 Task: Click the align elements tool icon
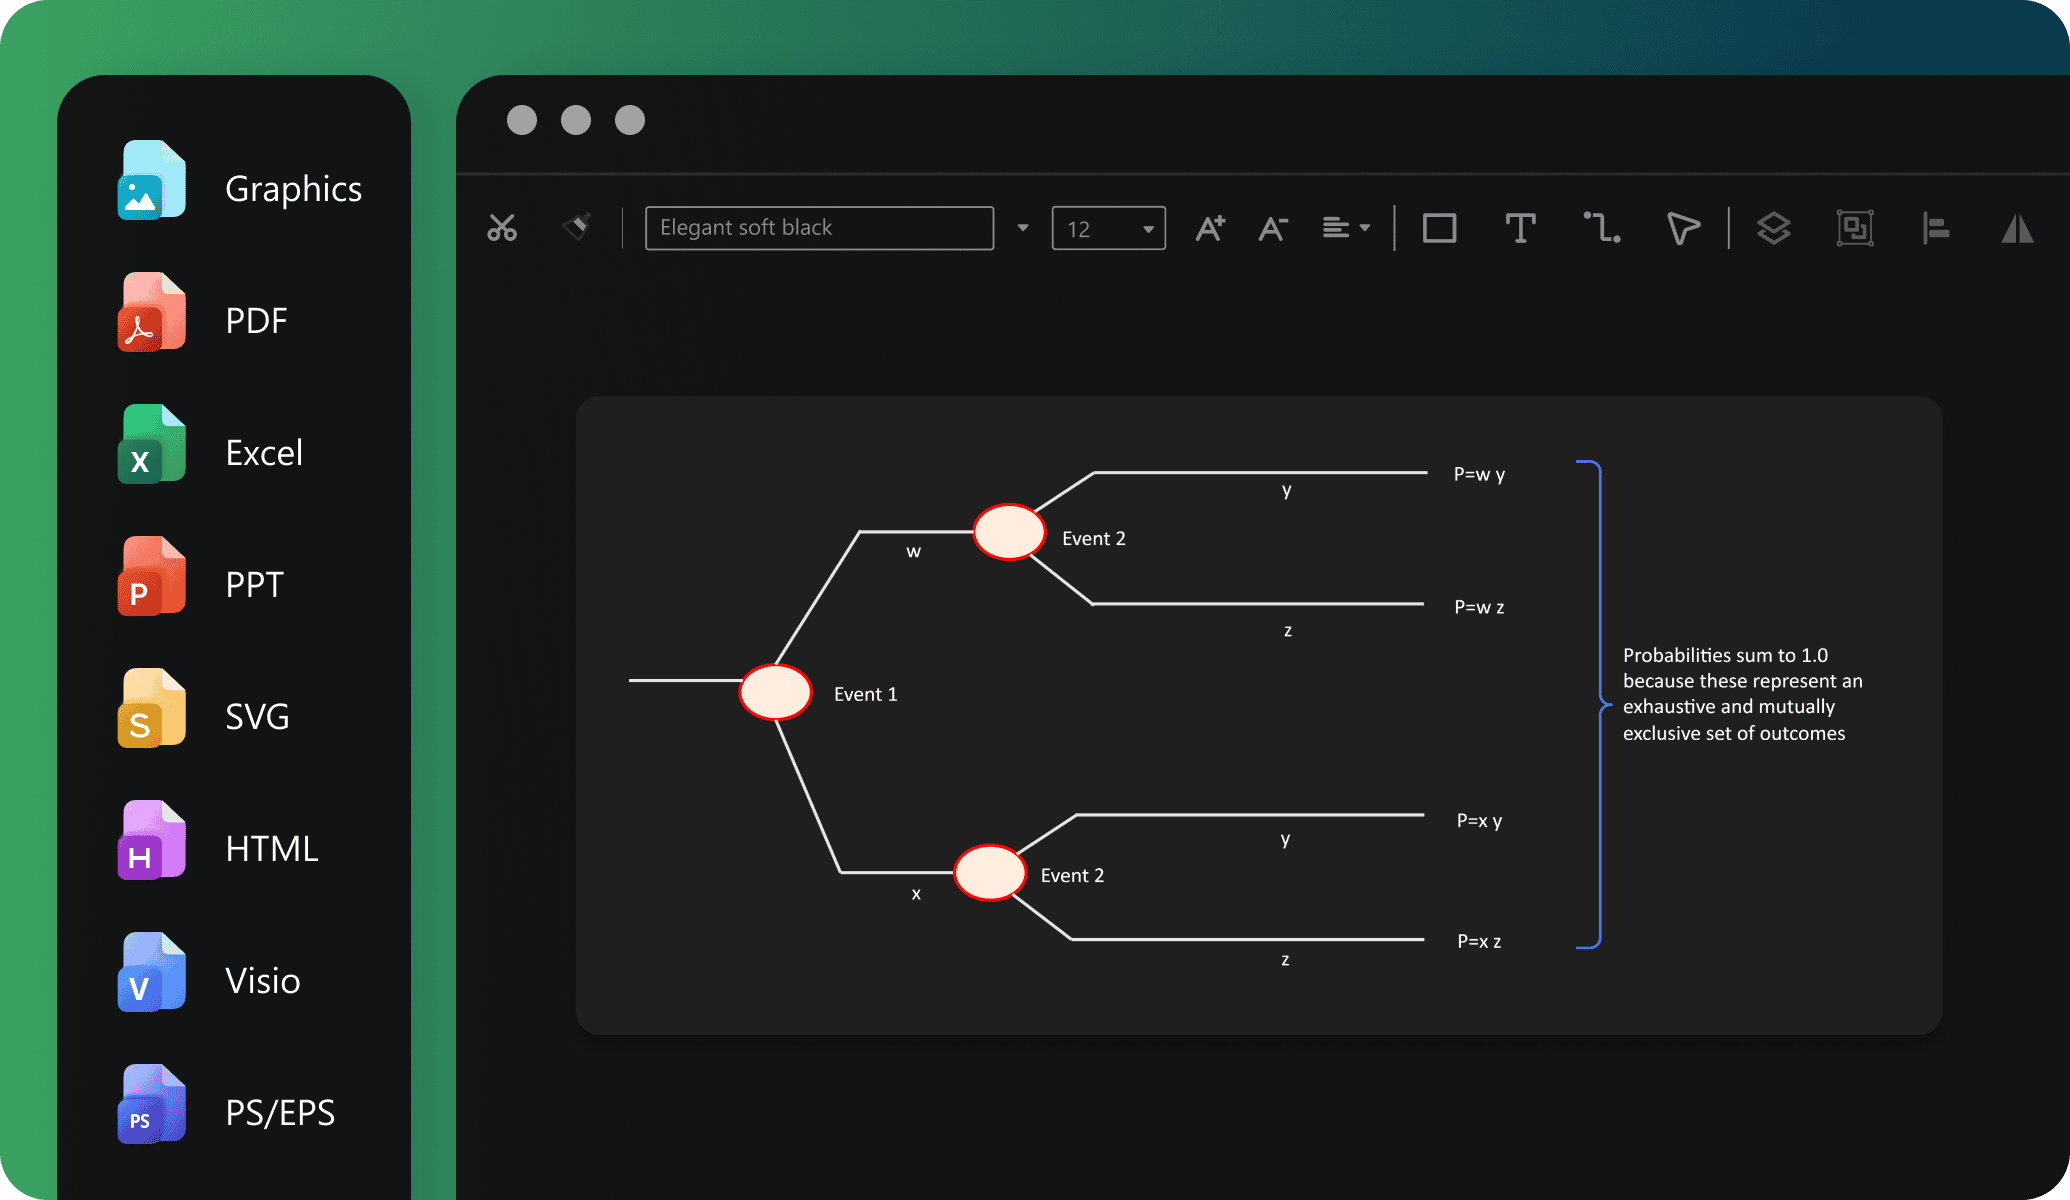[x=1936, y=227]
